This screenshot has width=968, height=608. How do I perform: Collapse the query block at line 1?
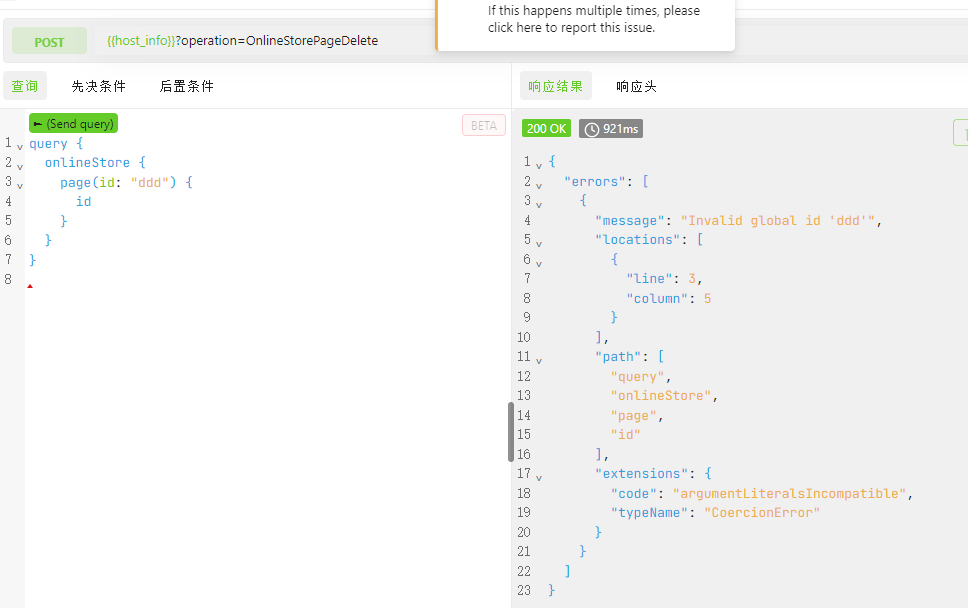(20, 147)
